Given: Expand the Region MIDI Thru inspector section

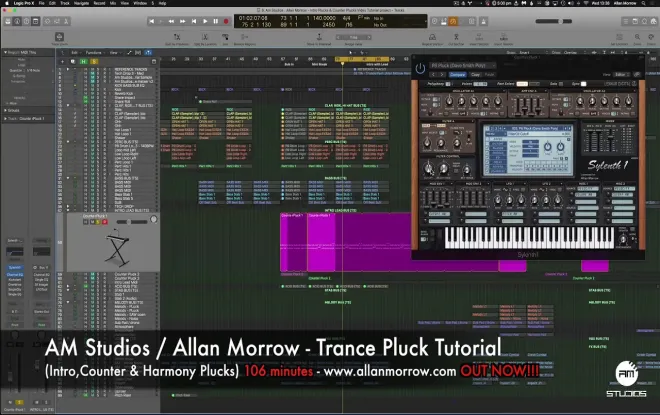Looking at the screenshot, I should (x=5, y=53).
